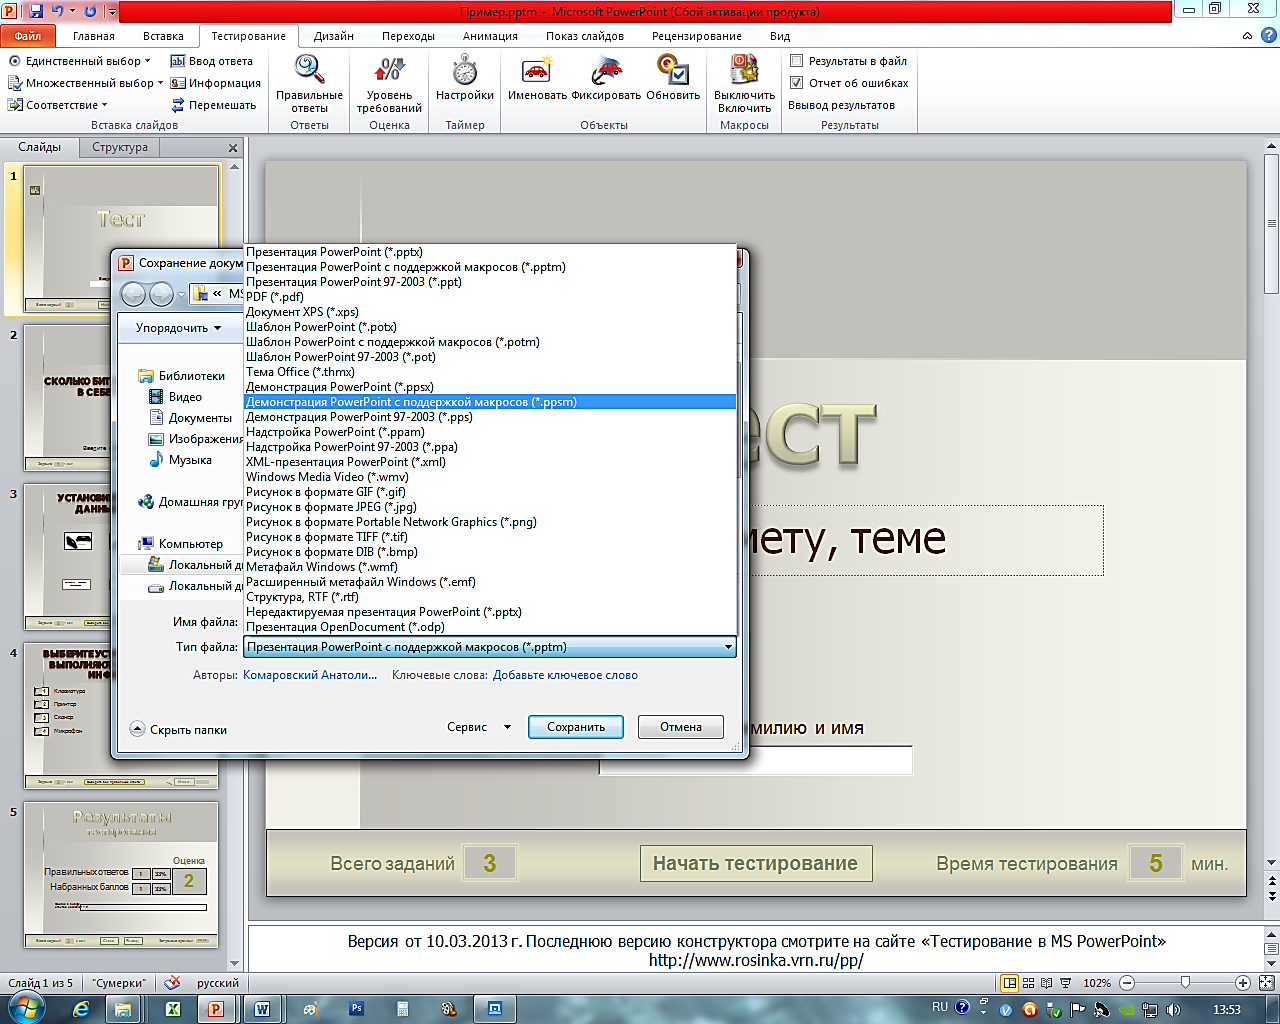Image resolution: width=1280 pixels, height=1024 pixels.
Task: Enable Результаты в файл checkbox
Action: click(x=797, y=61)
